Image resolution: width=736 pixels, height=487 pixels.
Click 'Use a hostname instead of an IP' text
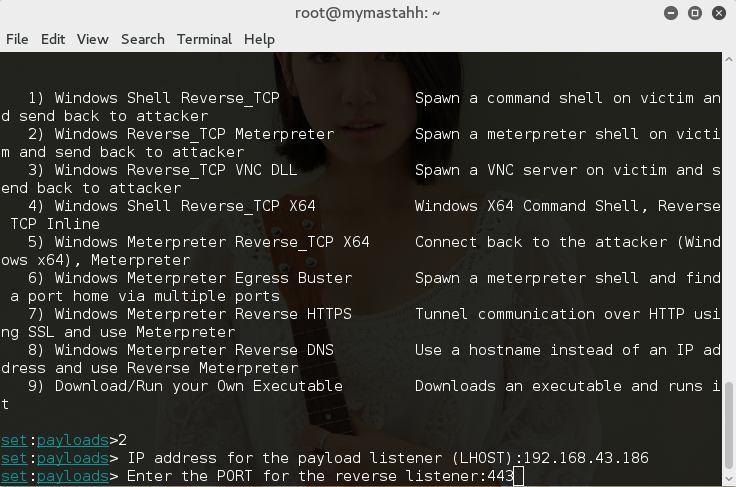pyautogui.click(x=554, y=350)
